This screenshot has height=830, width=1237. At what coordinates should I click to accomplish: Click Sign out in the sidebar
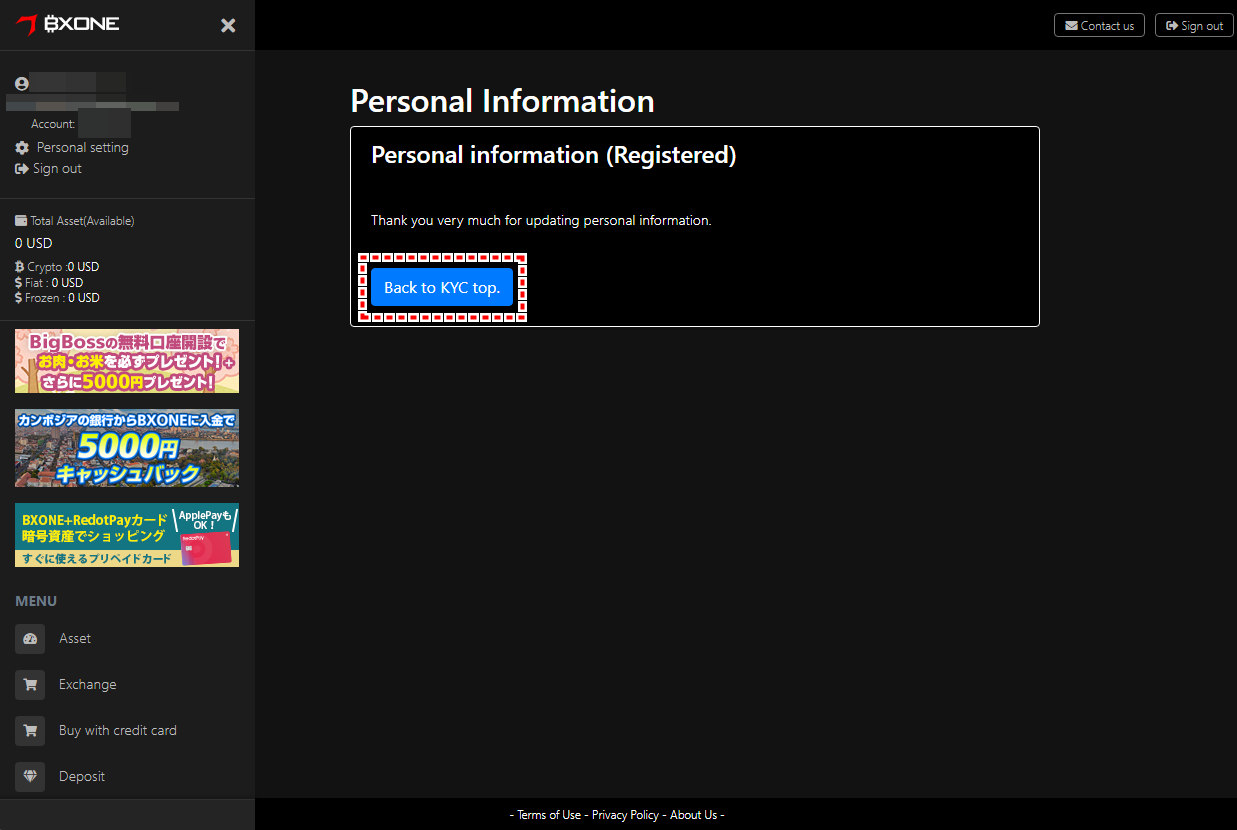point(57,168)
